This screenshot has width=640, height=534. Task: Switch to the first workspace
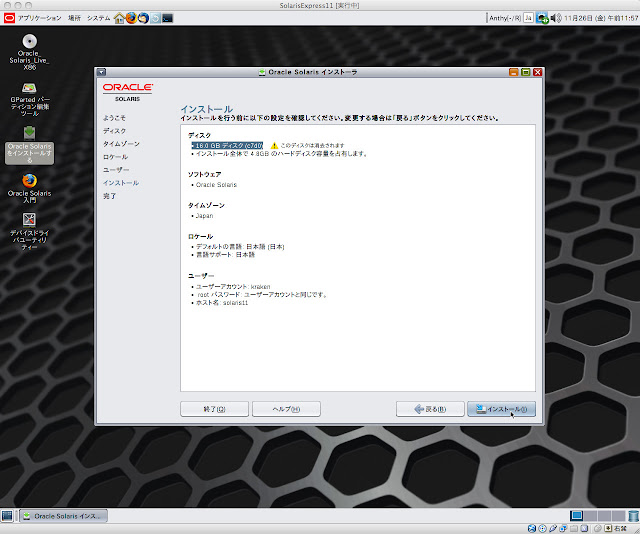(576, 516)
